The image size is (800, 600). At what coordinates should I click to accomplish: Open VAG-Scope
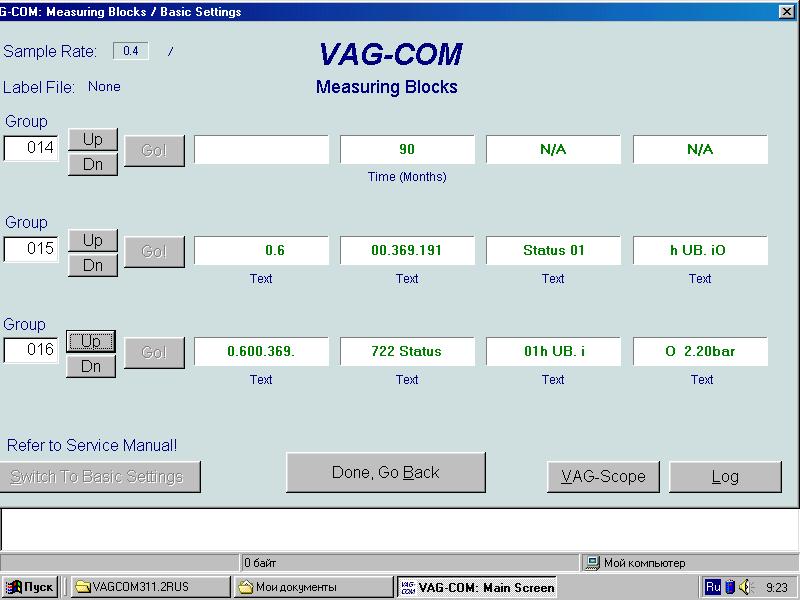tap(603, 477)
